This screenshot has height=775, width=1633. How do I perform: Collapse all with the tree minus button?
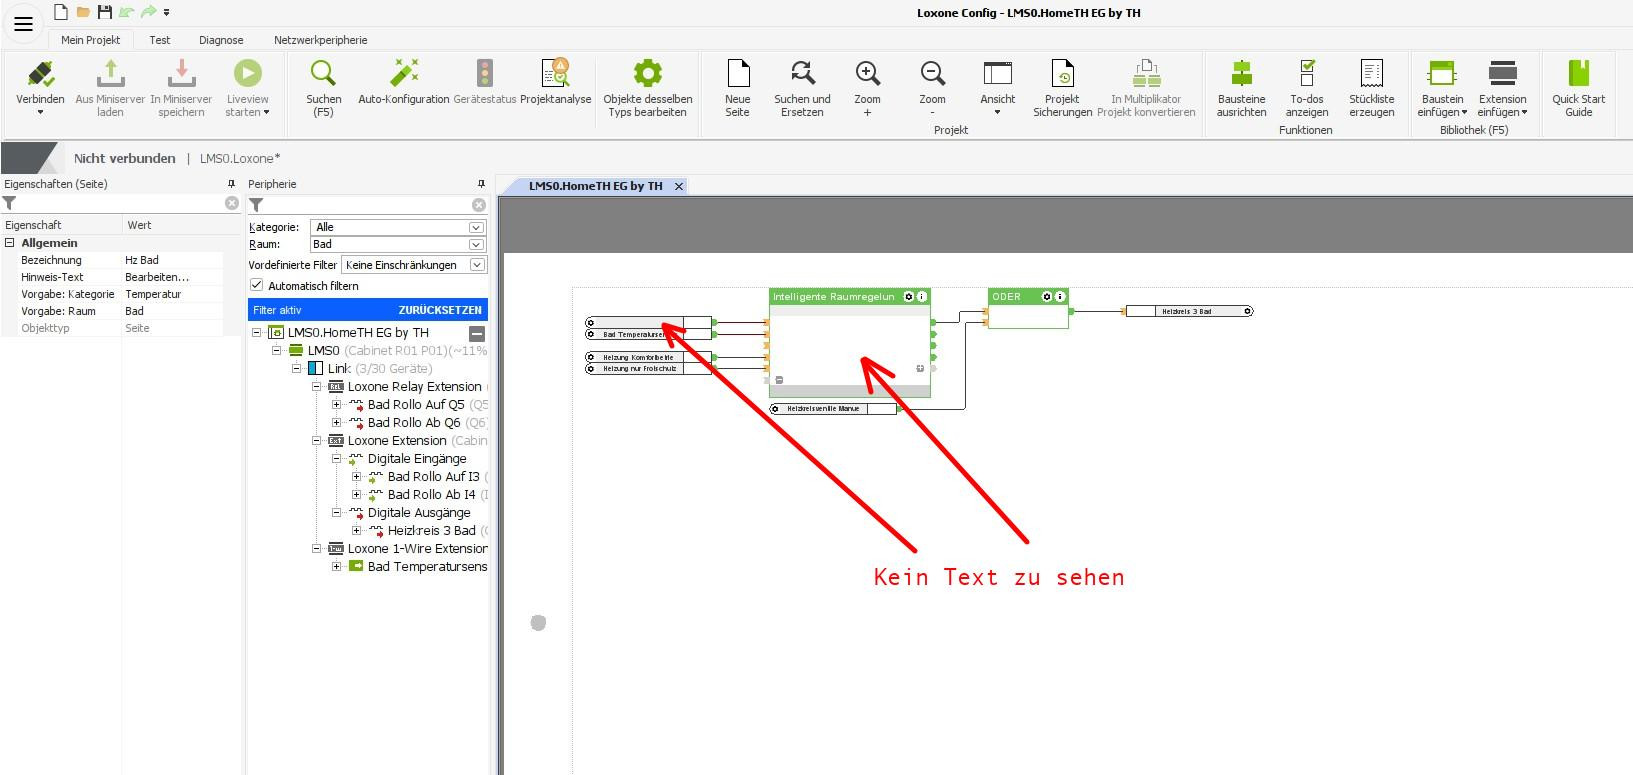(477, 333)
